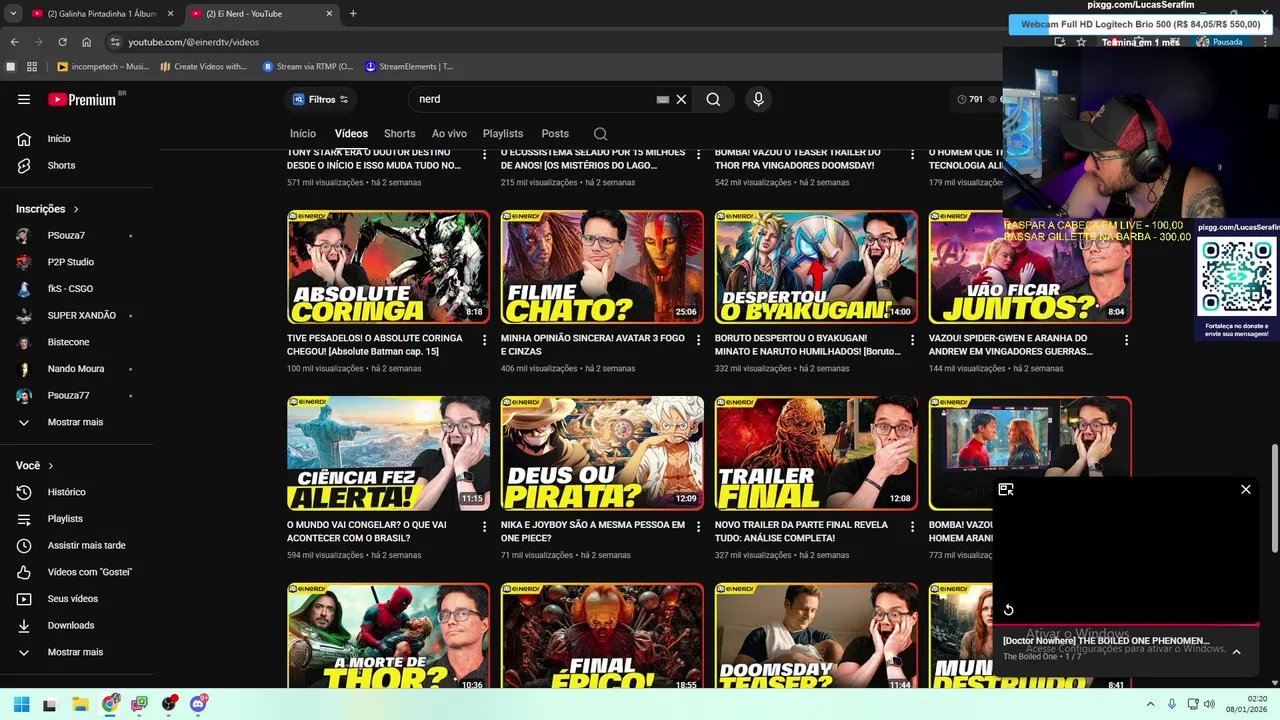View site information icon in the address bar
The height and width of the screenshot is (720, 1280).
(x=115, y=42)
